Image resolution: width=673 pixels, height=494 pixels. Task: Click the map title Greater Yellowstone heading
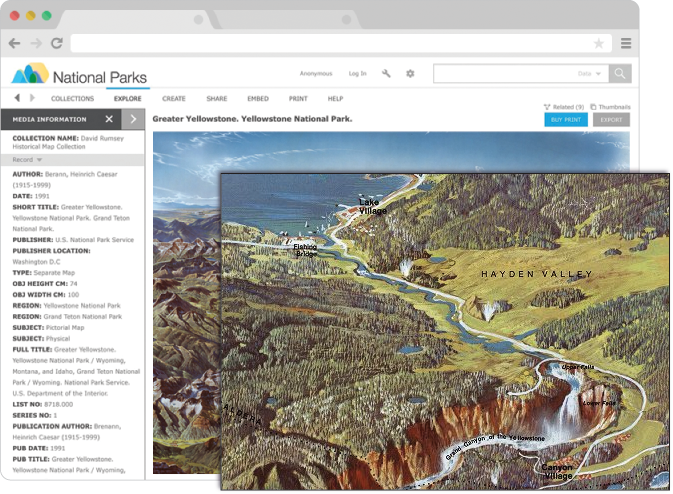(x=252, y=119)
